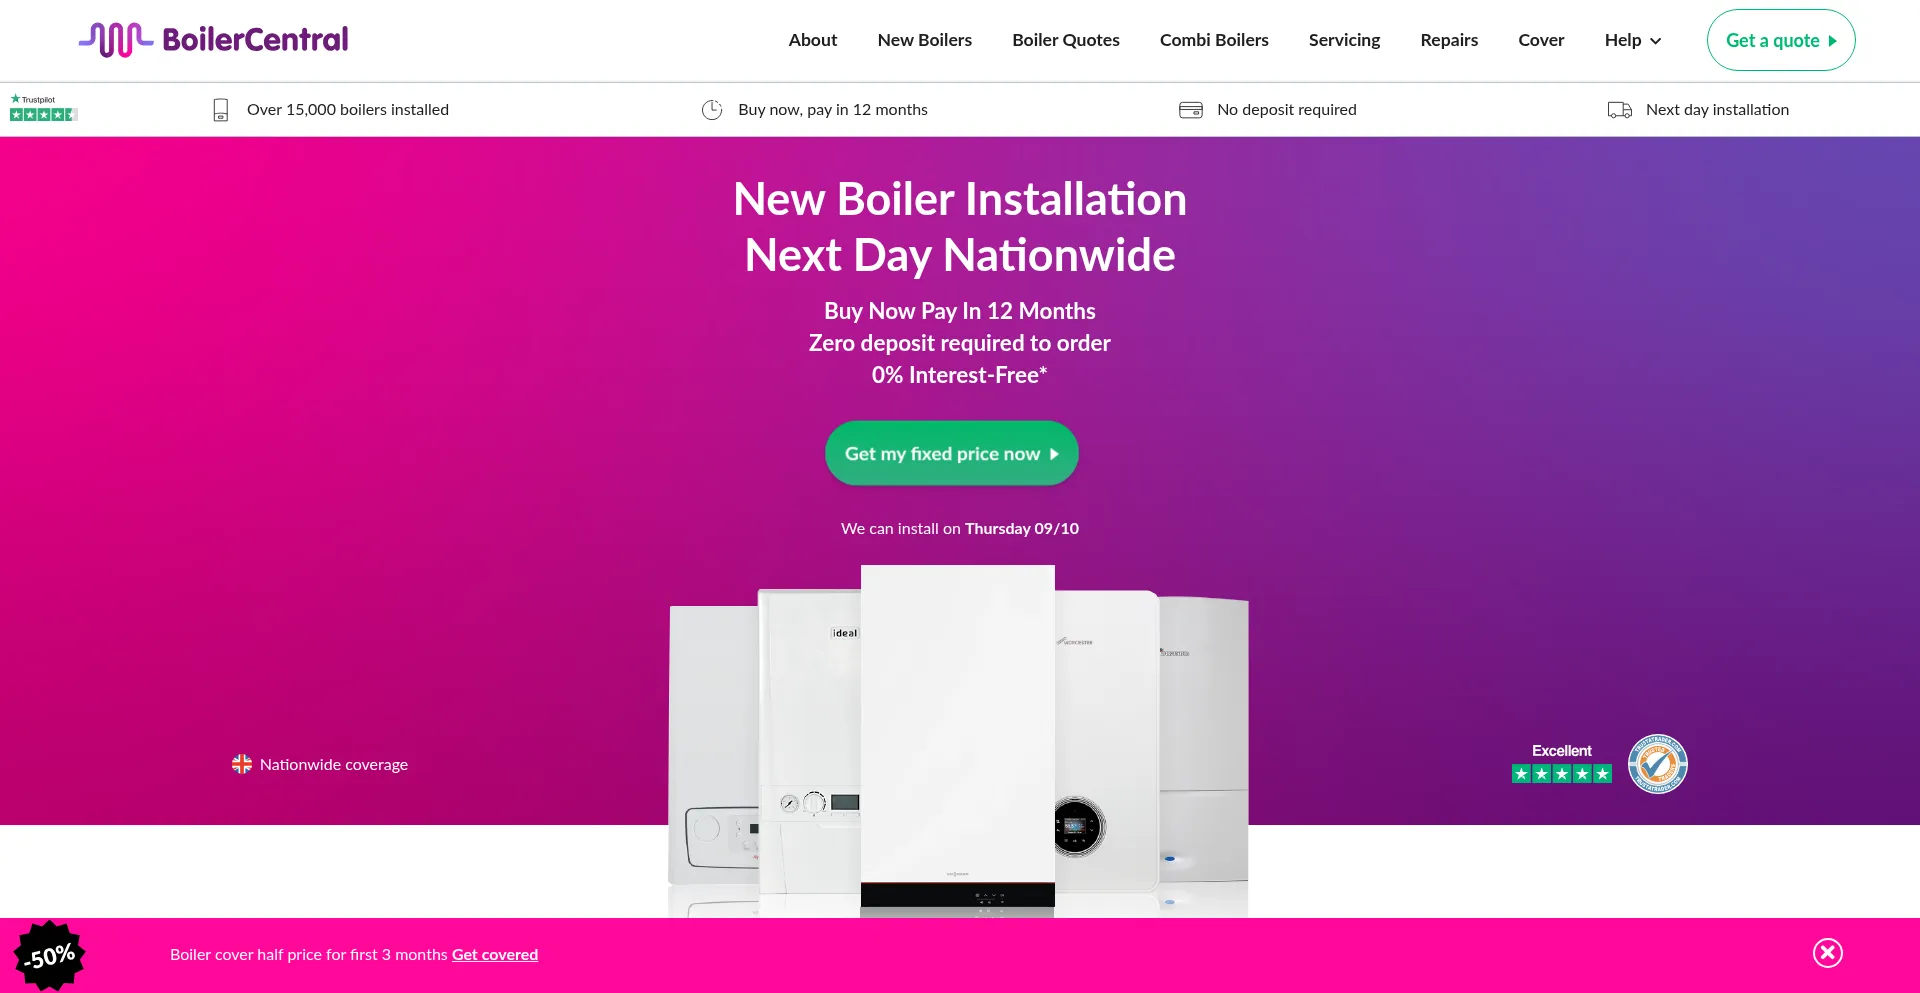Image resolution: width=1920 pixels, height=993 pixels.
Task: Close the pink promotional banner
Action: click(x=1828, y=953)
